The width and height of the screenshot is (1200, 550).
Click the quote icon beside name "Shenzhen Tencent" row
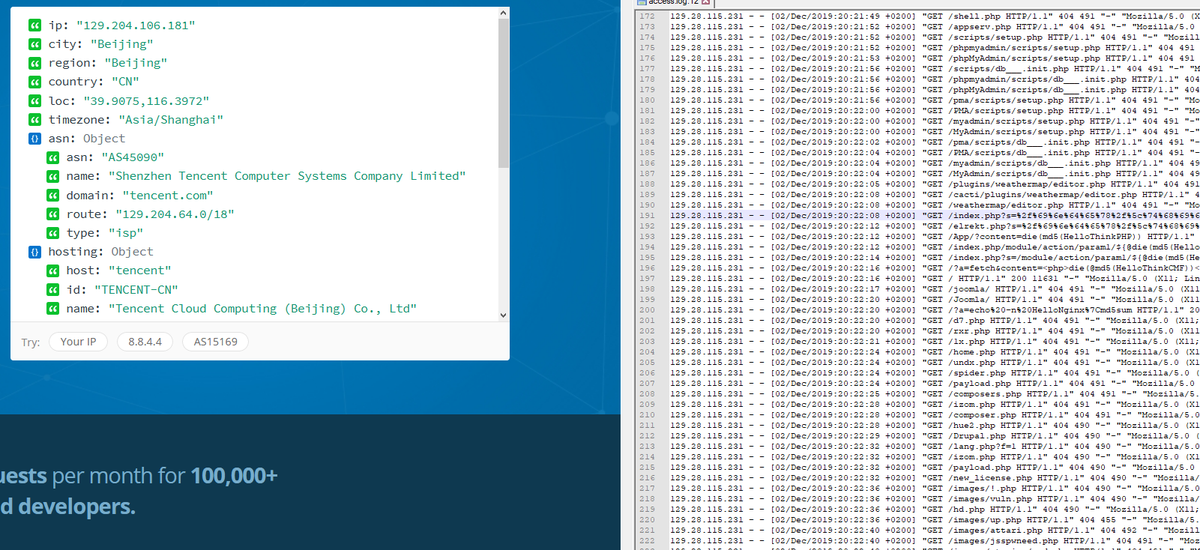(53, 176)
